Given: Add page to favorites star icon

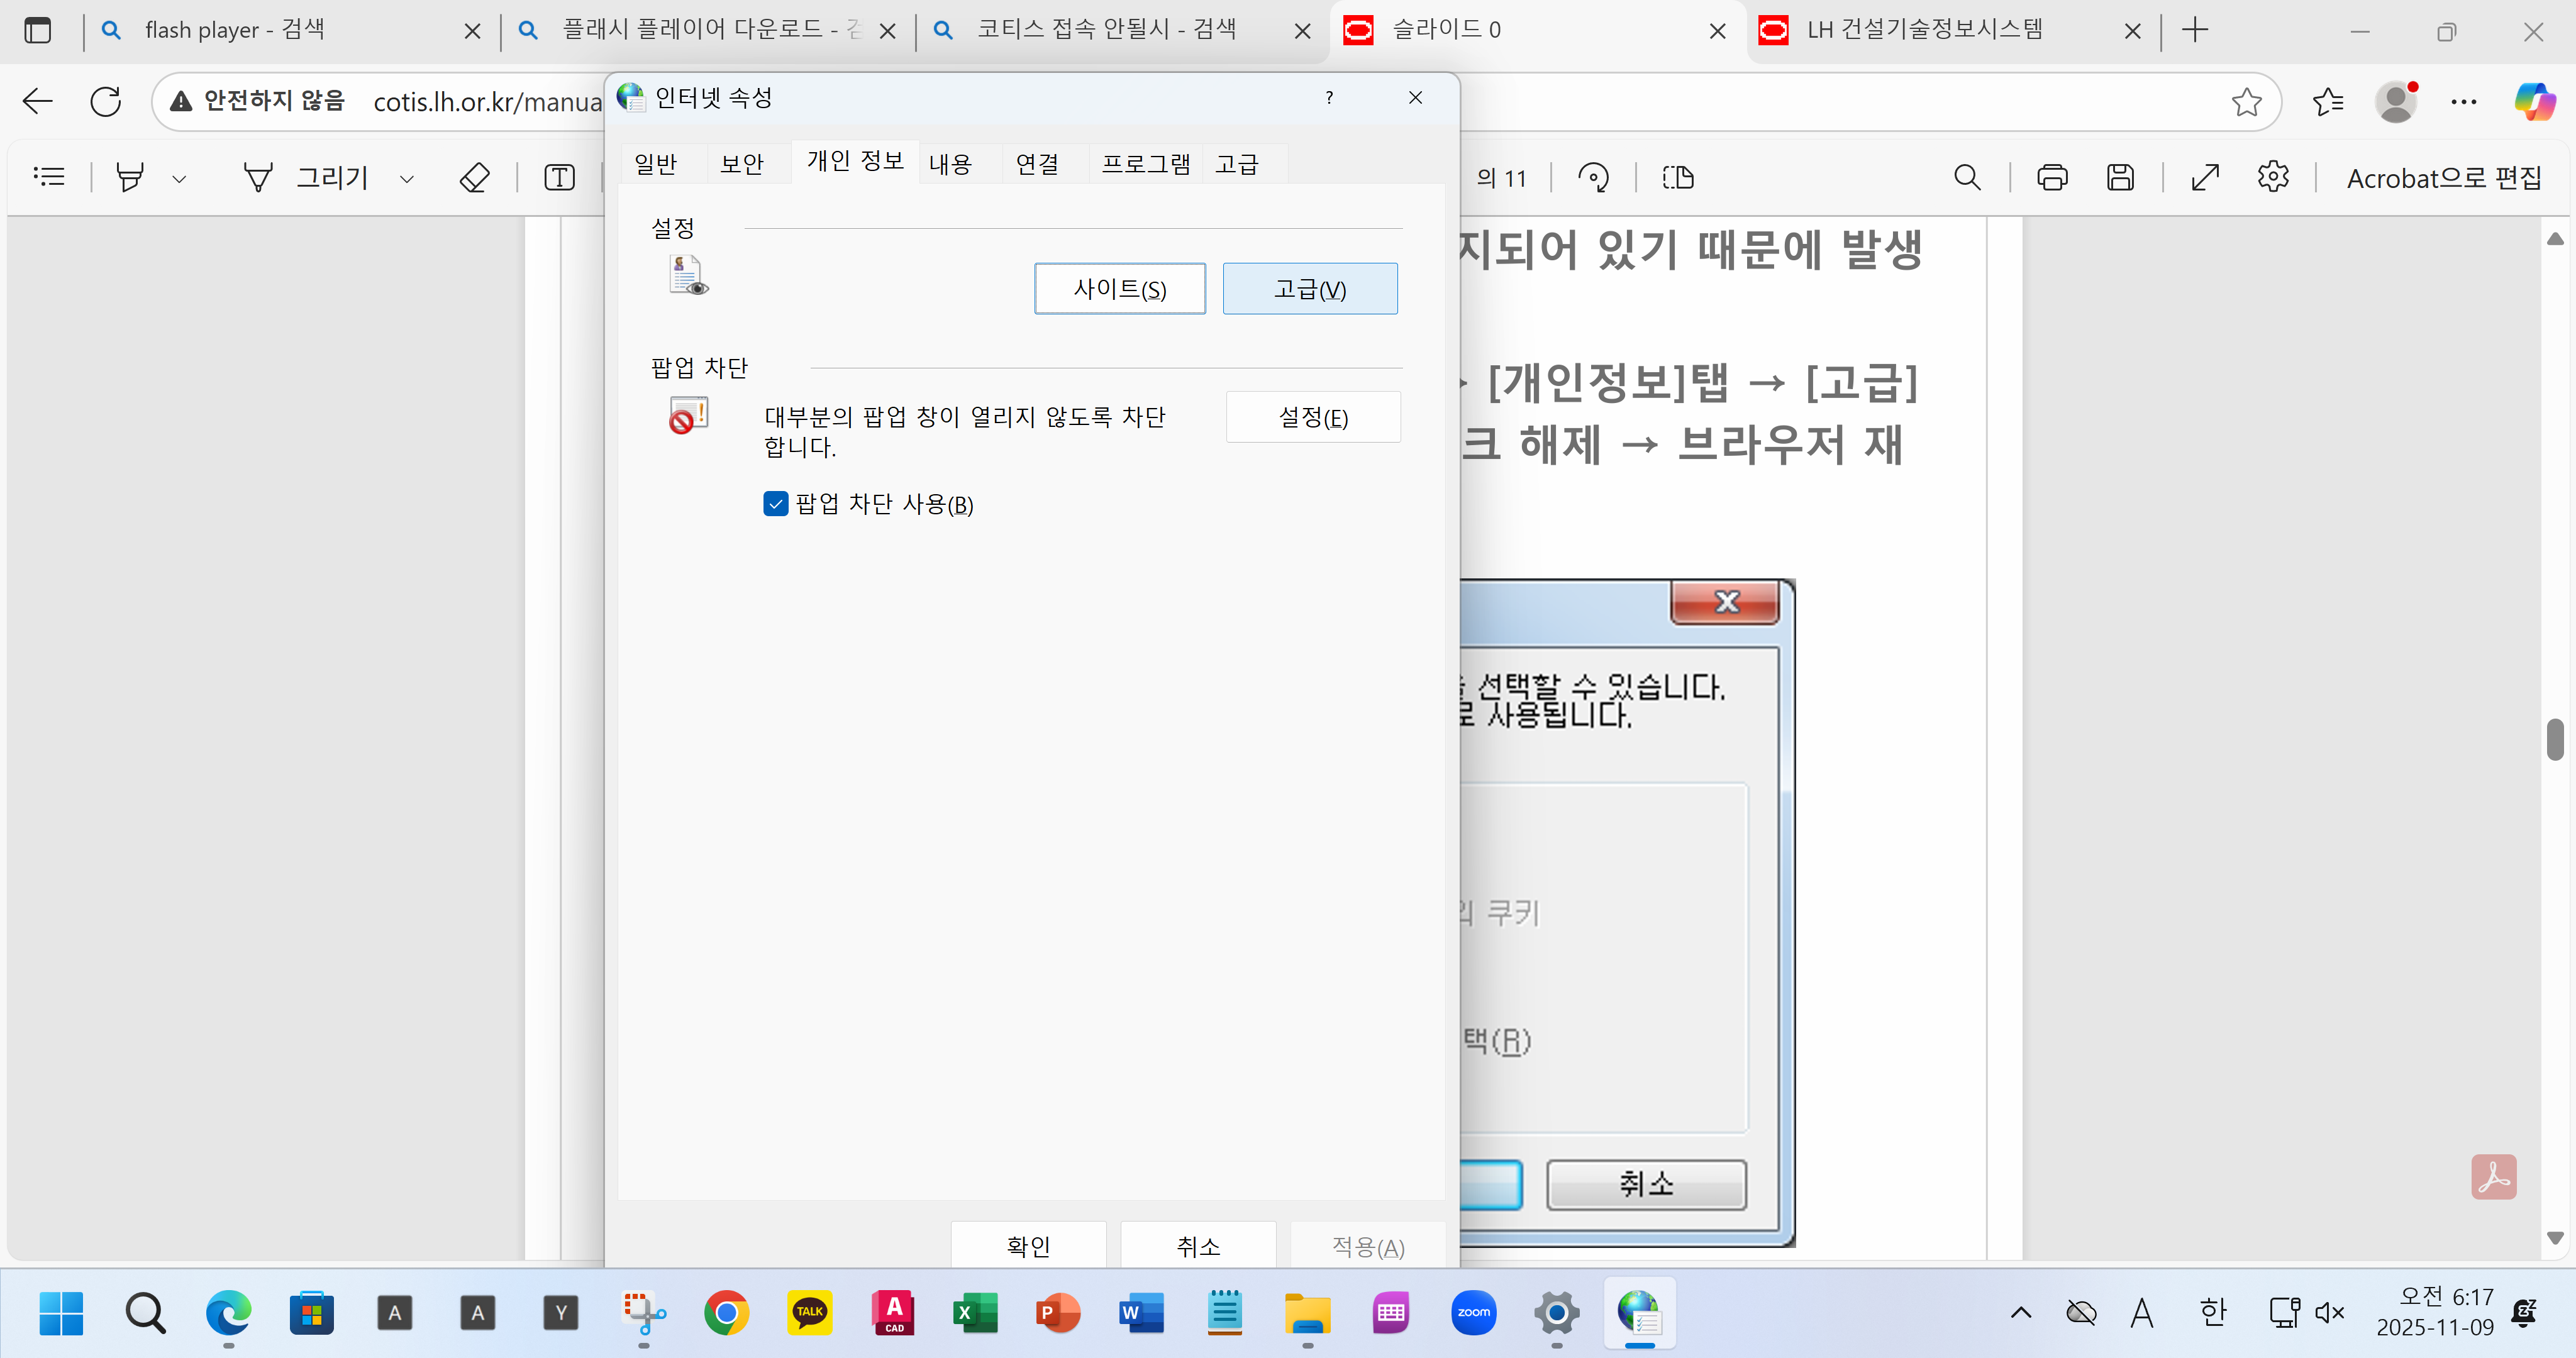Looking at the screenshot, I should [2246, 102].
